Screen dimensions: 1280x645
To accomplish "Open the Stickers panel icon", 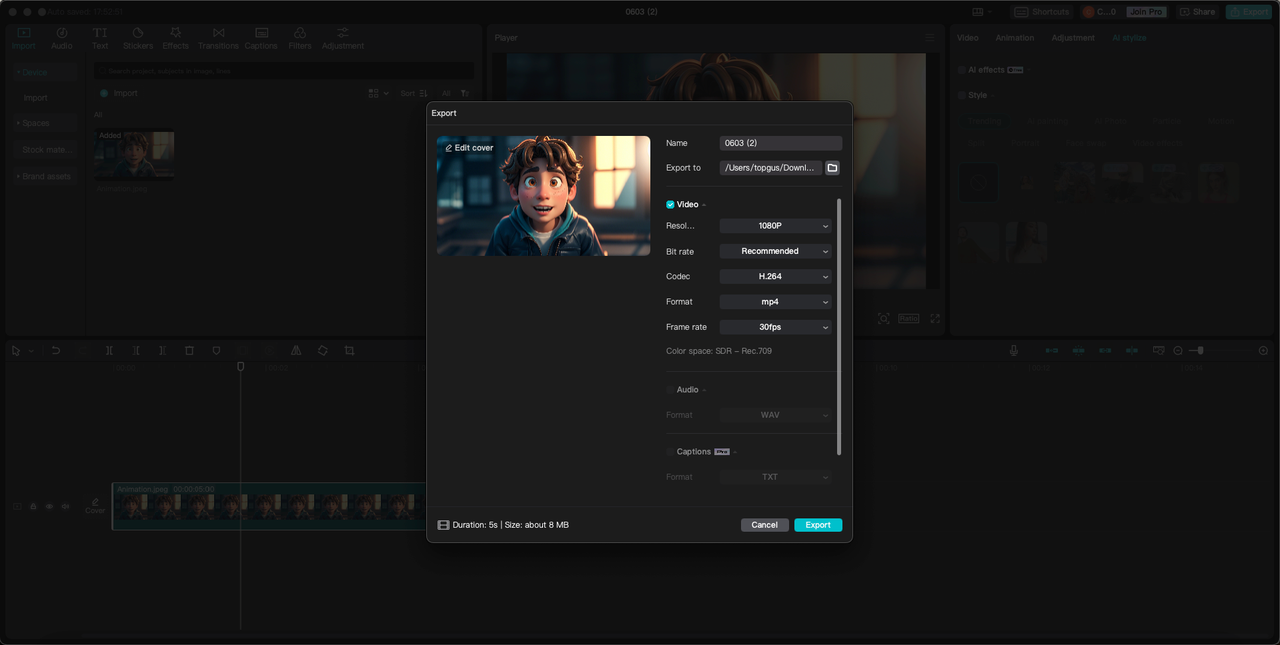I will pos(138,33).
